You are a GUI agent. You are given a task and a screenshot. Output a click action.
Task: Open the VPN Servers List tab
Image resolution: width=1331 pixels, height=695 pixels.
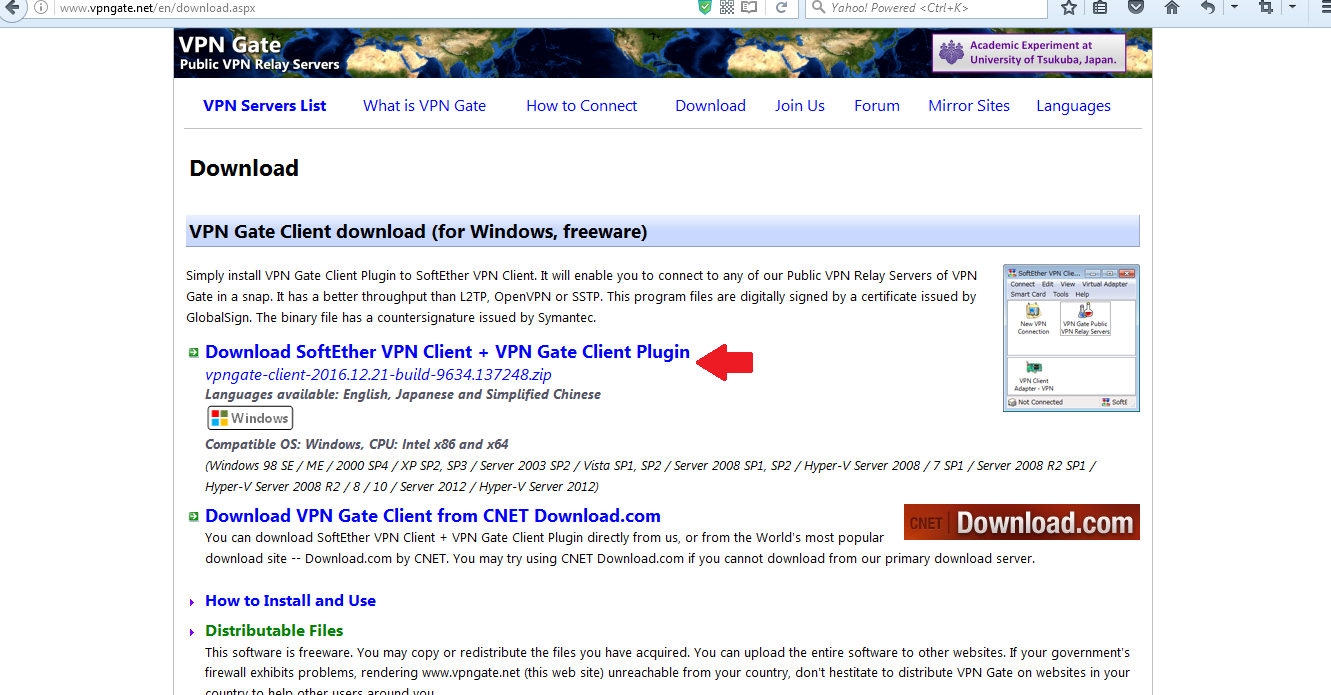pyautogui.click(x=264, y=106)
